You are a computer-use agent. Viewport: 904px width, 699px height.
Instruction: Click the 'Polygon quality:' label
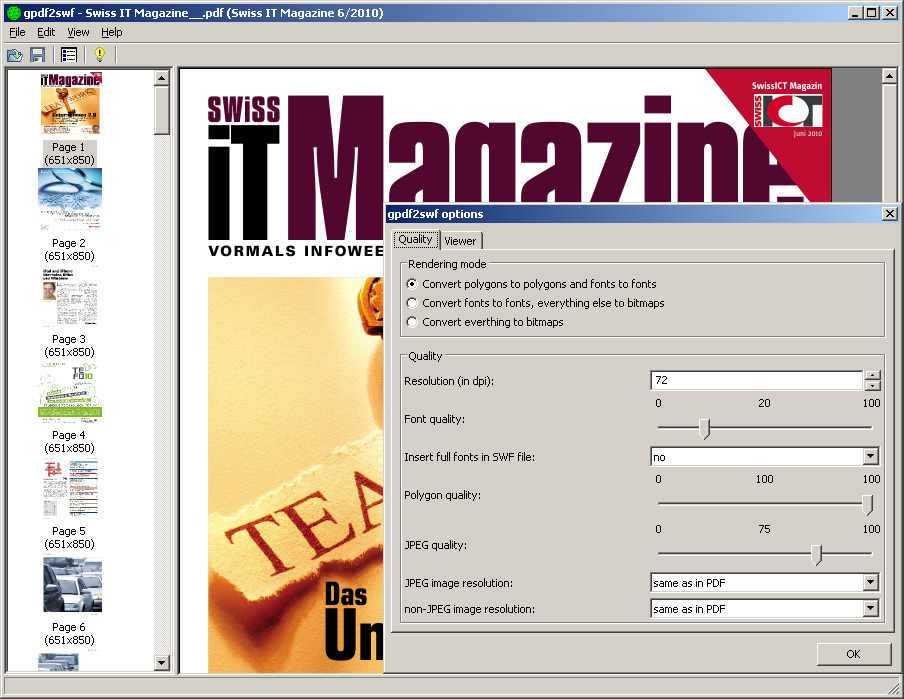[443, 495]
